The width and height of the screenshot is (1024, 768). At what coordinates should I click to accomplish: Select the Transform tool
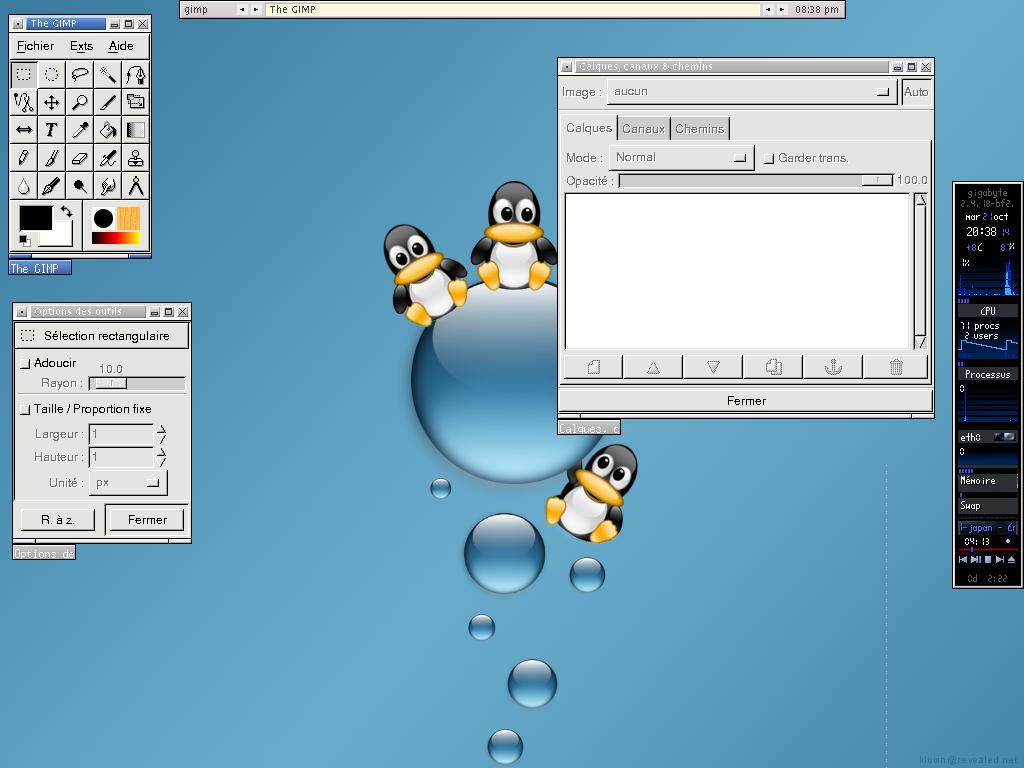point(135,102)
